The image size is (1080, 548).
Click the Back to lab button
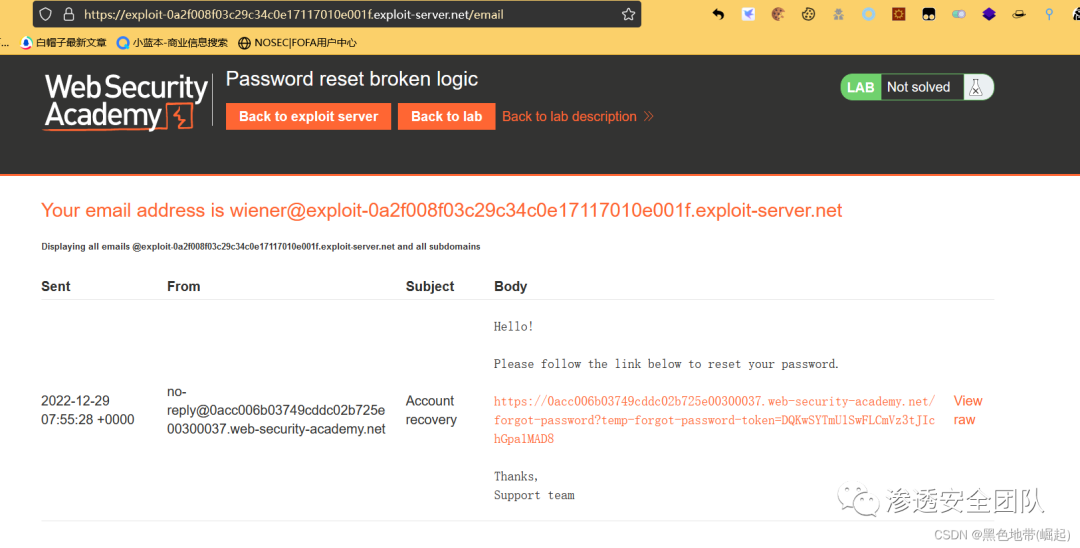(x=446, y=116)
